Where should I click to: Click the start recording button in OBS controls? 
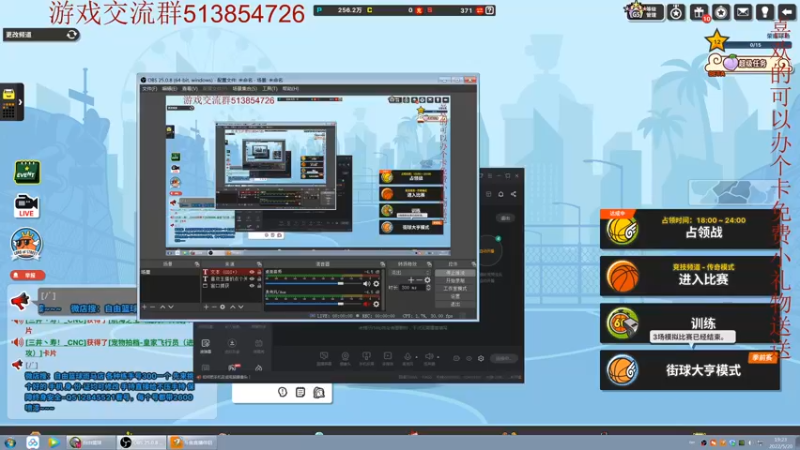455,281
